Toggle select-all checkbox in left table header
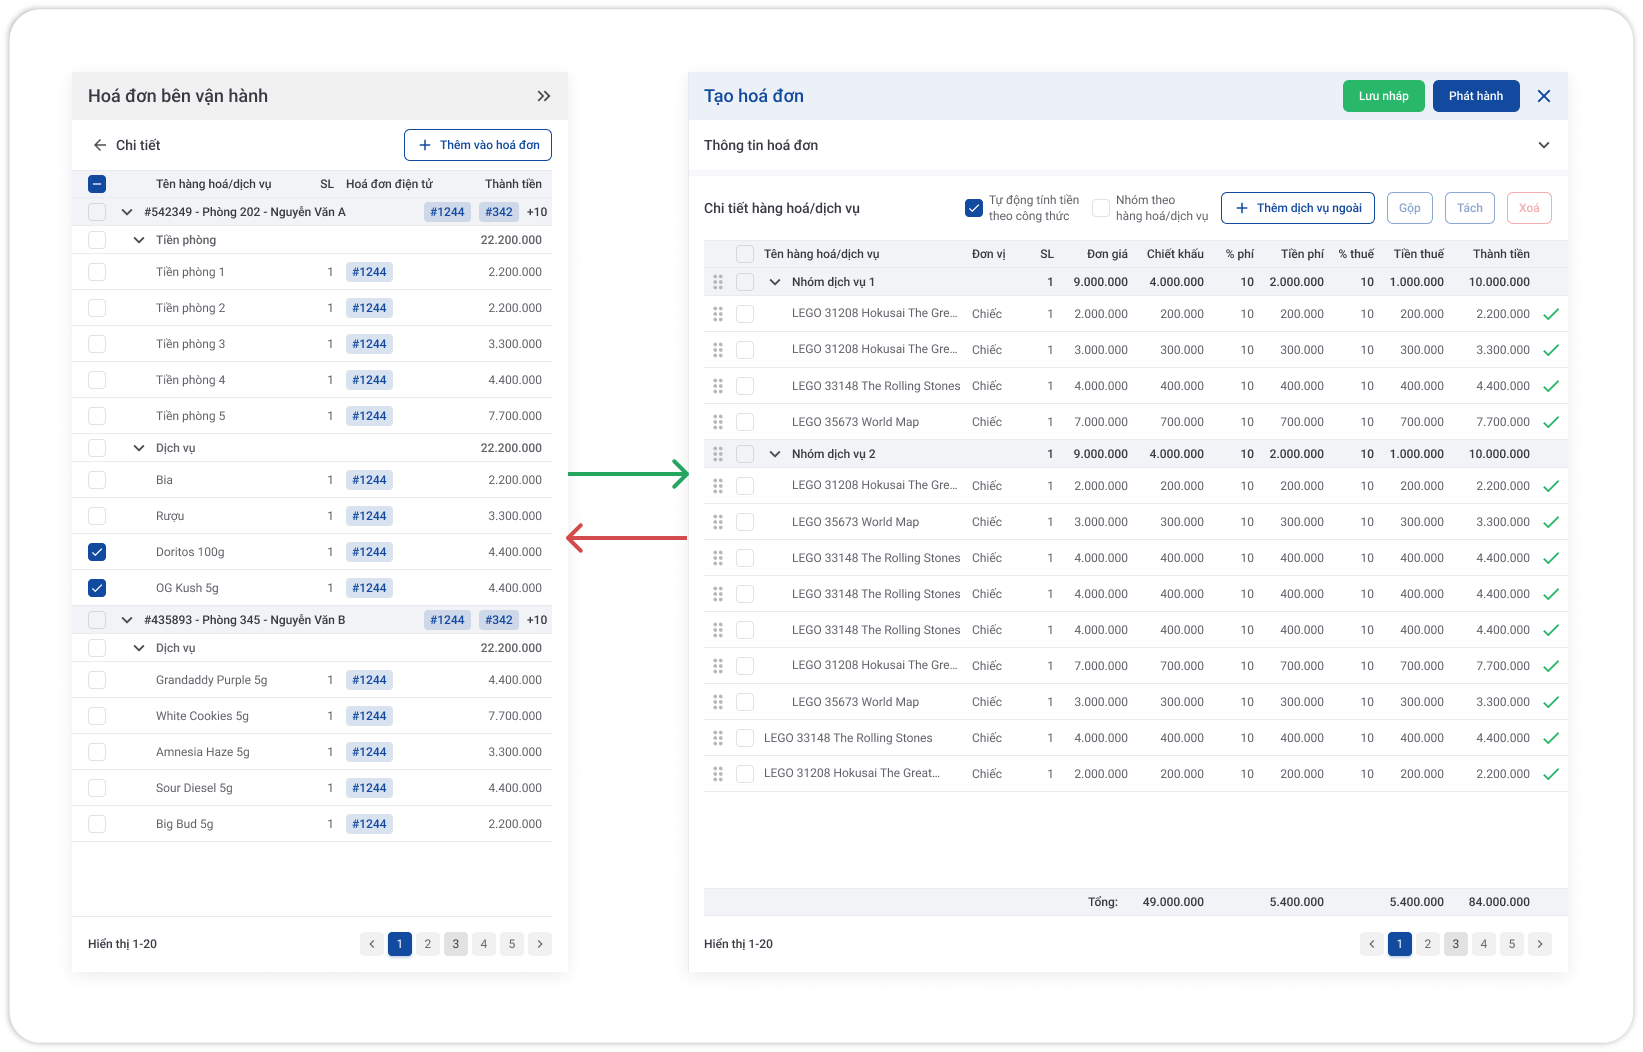This screenshot has width=1643, height=1052. click(x=97, y=184)
